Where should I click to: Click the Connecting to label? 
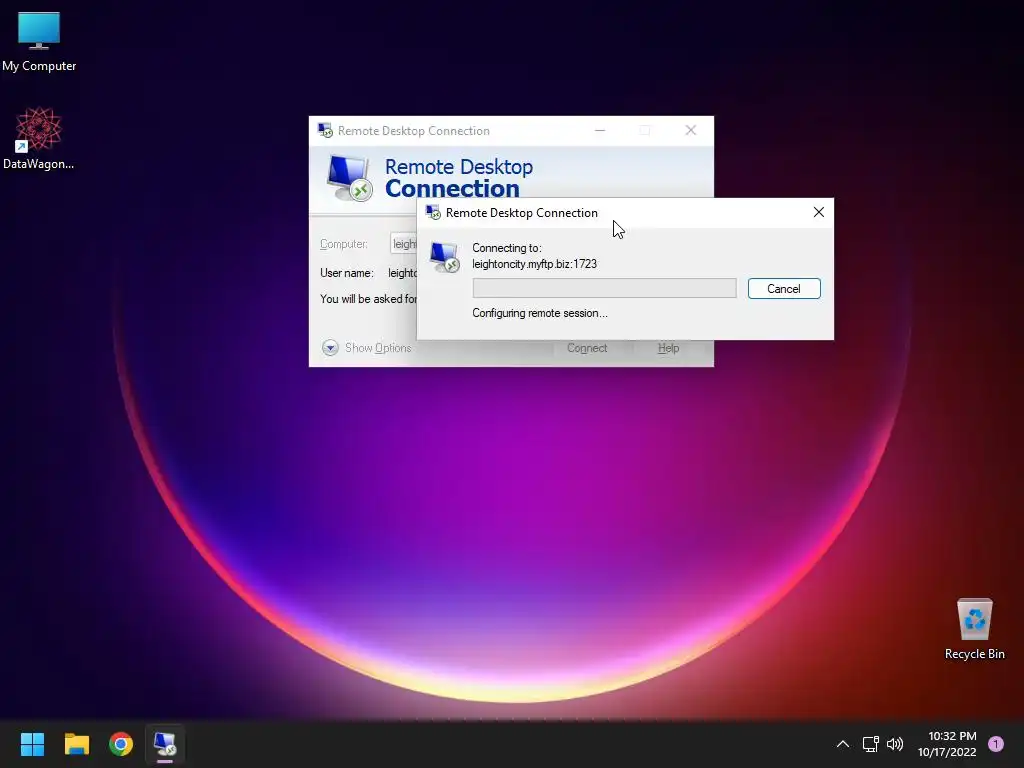coord(507,248)
